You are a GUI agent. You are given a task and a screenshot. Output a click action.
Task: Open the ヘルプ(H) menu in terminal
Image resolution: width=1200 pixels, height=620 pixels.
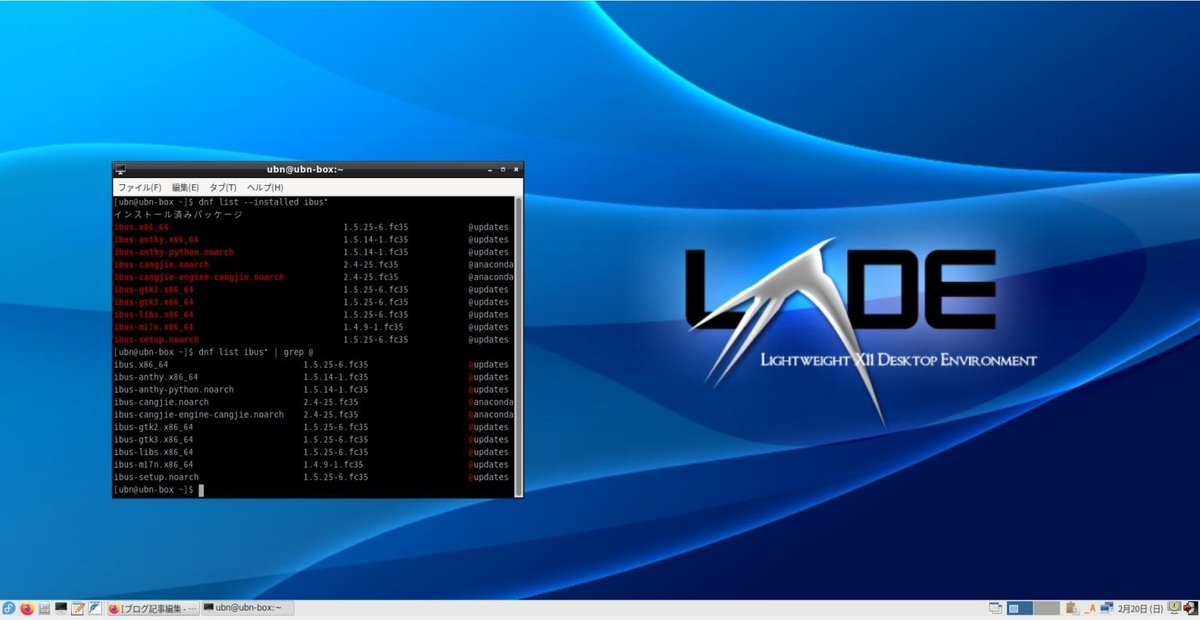click(x=265, y=187)
